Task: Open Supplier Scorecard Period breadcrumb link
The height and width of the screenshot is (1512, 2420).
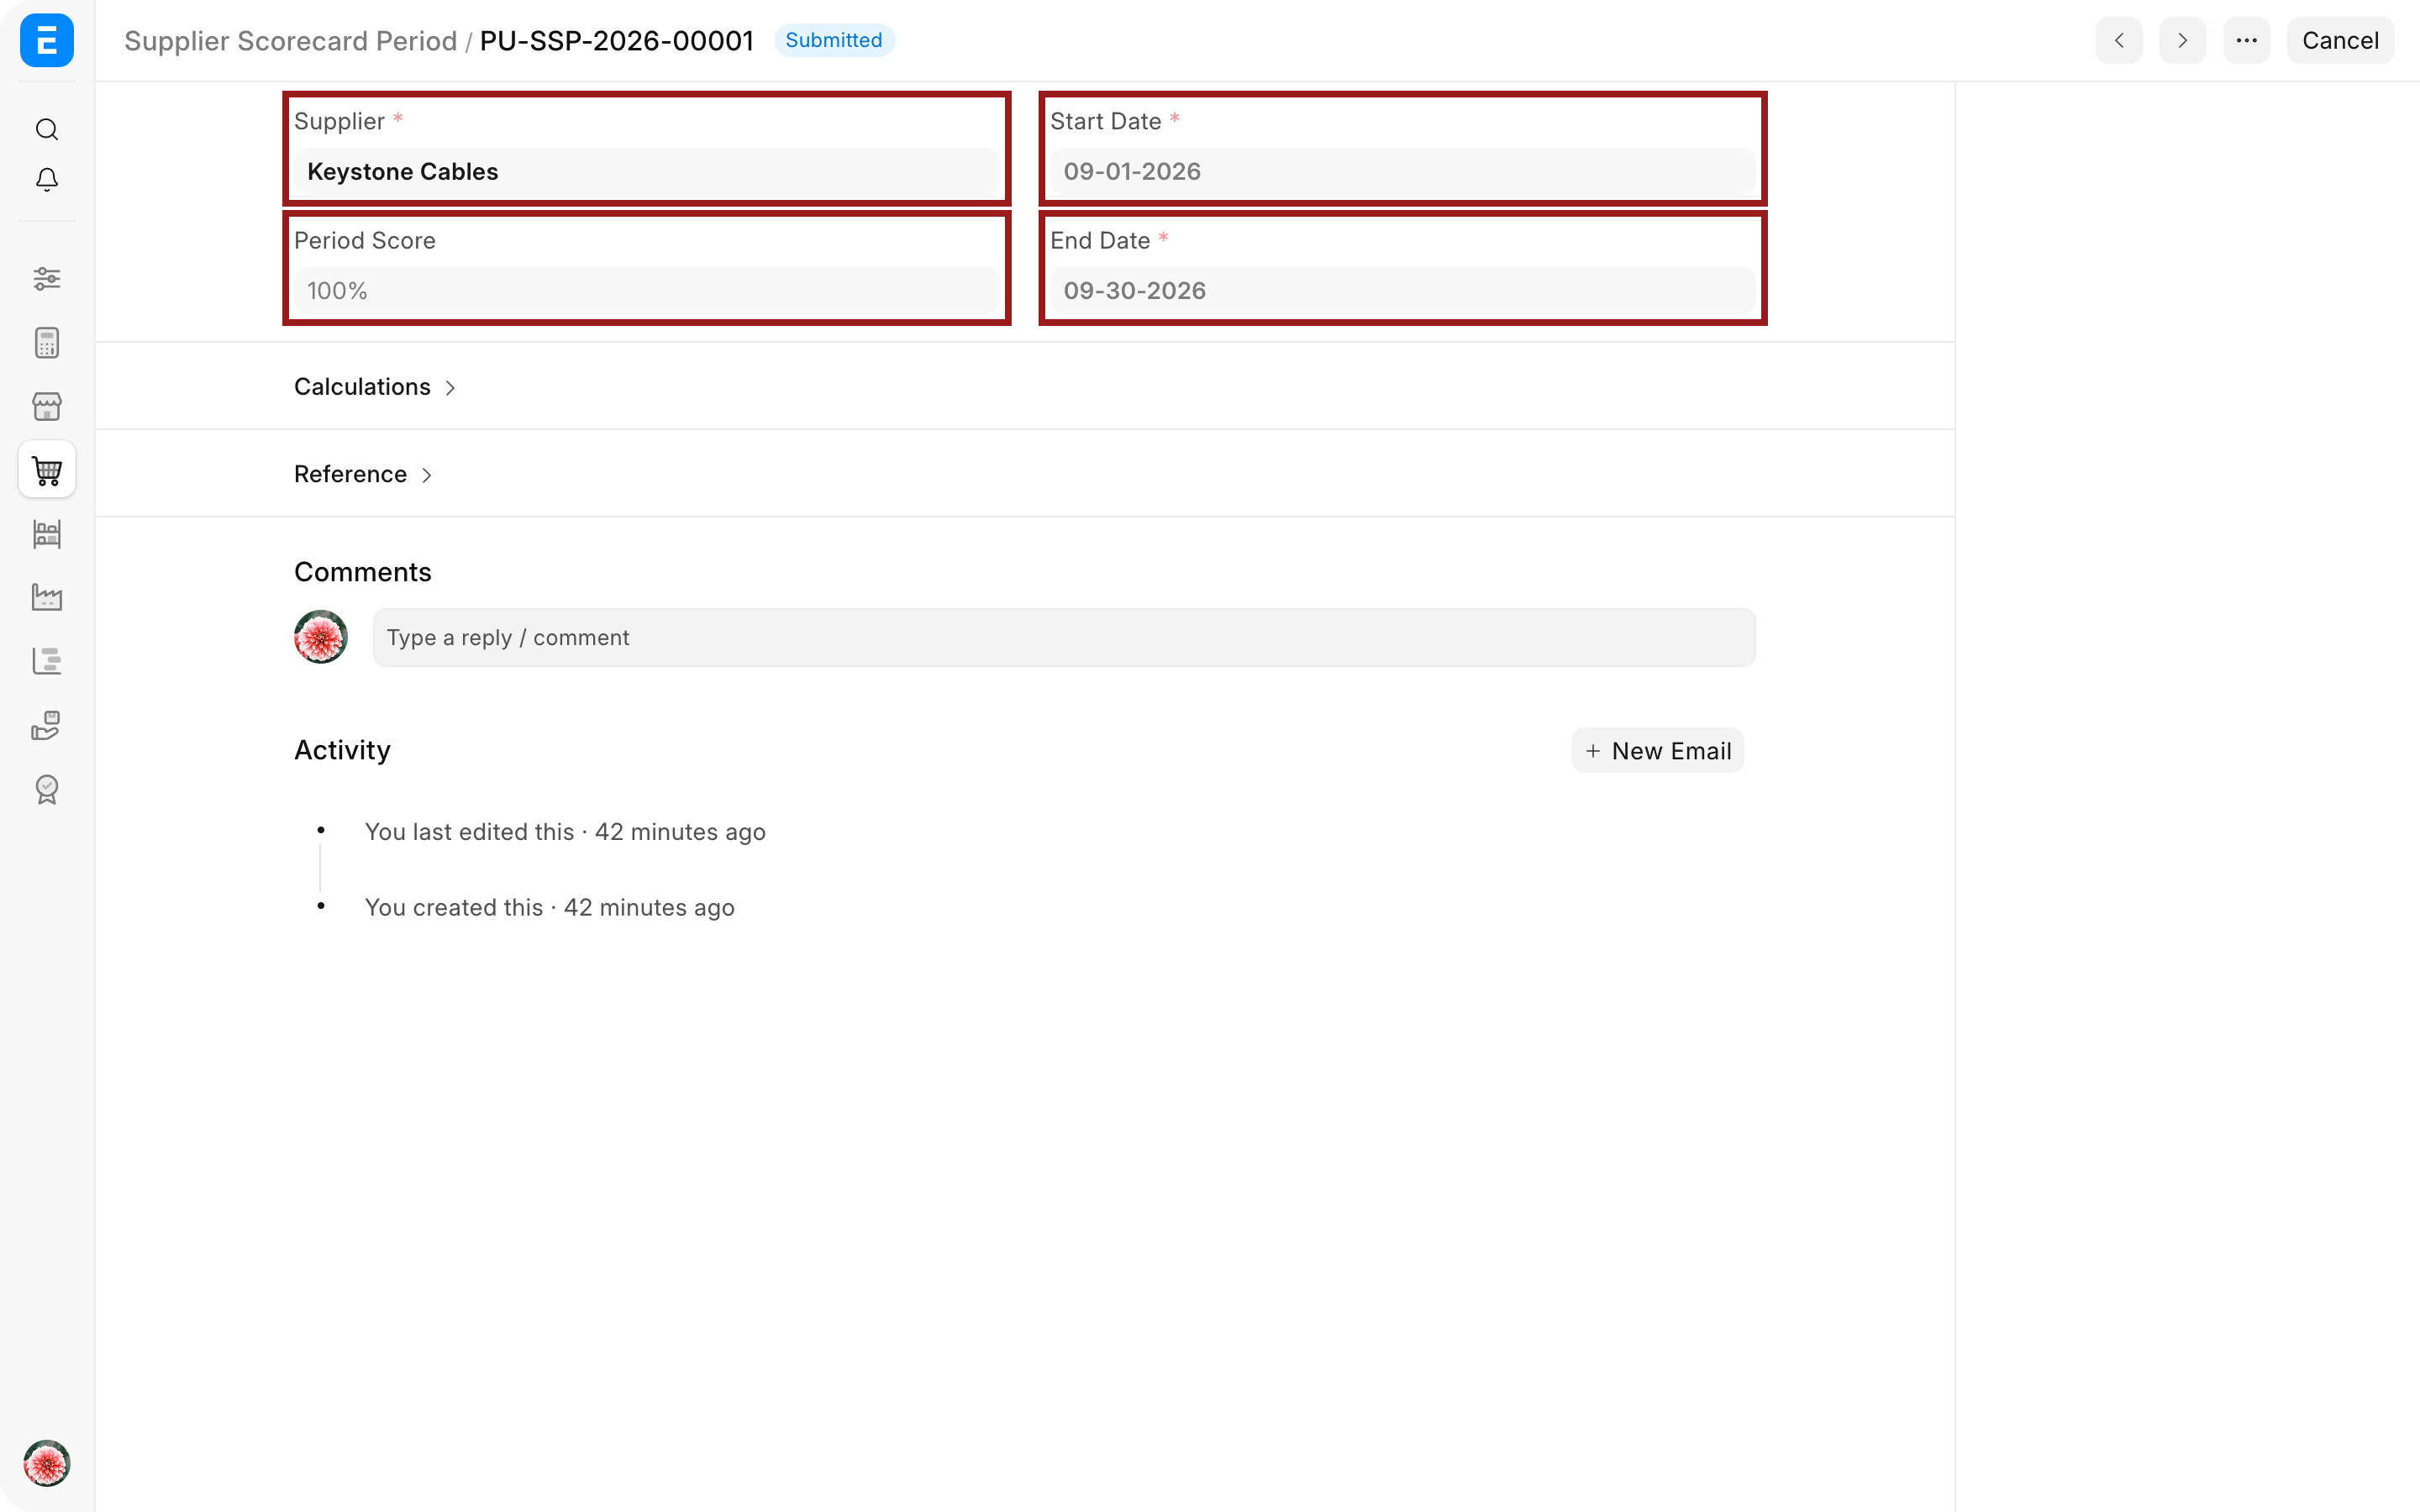Action: click(290, 40)
